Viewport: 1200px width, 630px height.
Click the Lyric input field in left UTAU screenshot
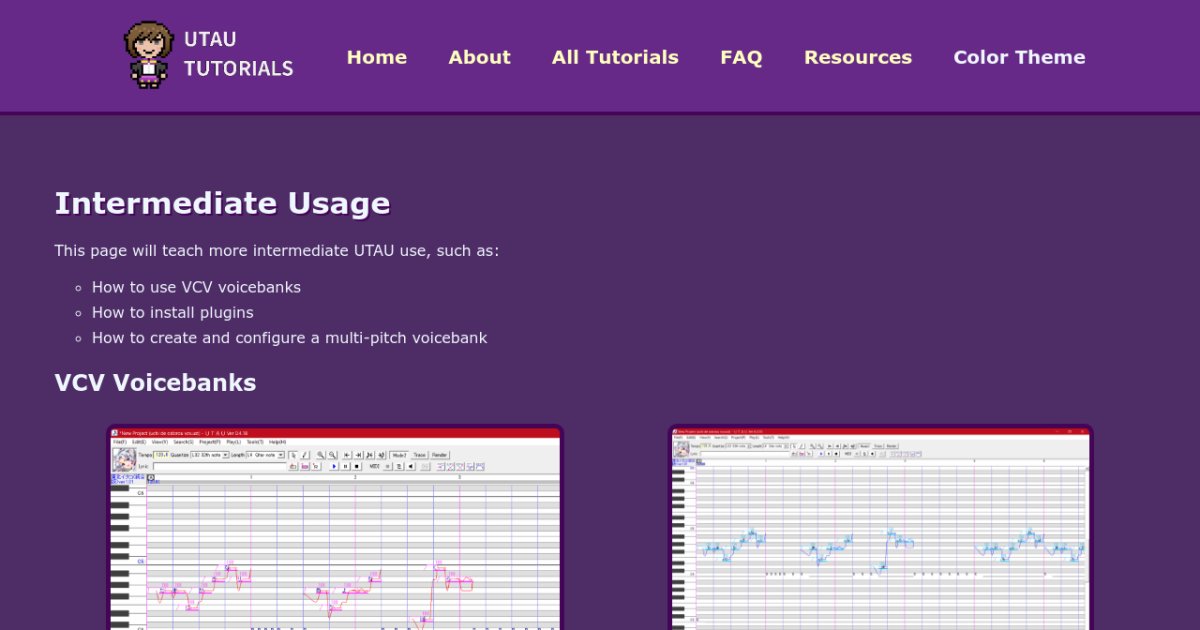point(219,466)
